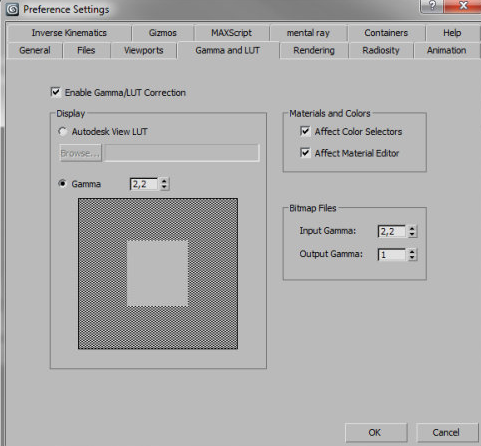The height and width of the screenshot is (446, 481).
Task: Increase display Gamma with spinner up arrow
Action: pyautogui.click(x=164, y=181)
